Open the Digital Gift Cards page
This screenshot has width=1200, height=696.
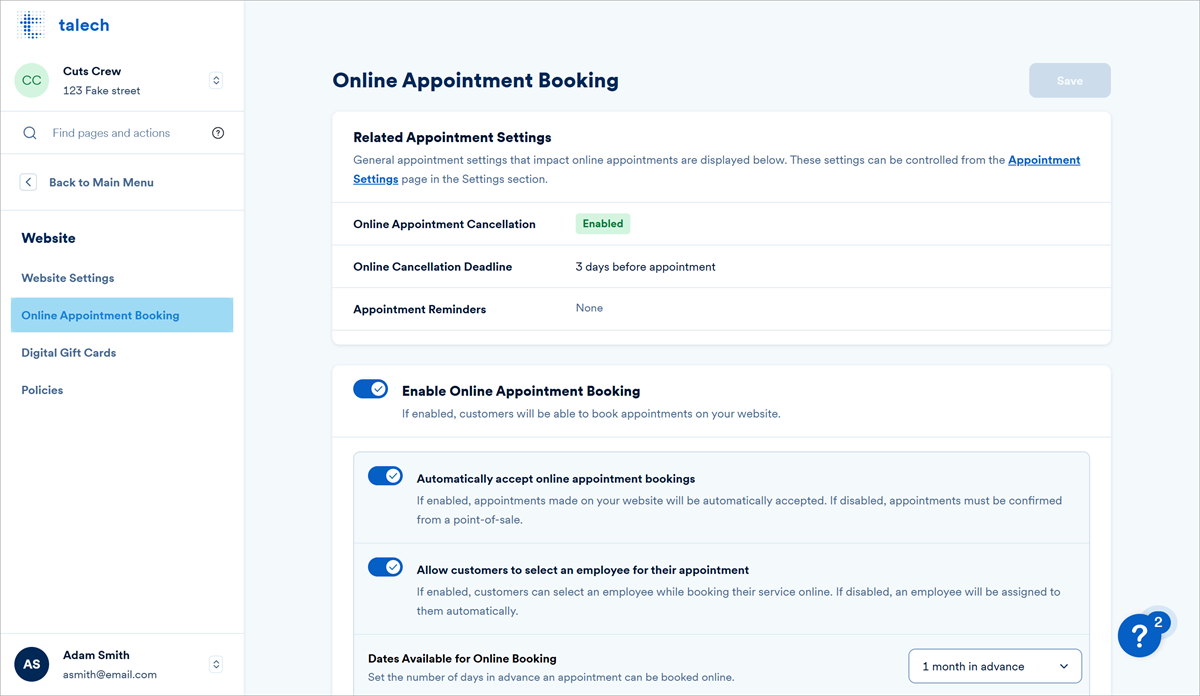[68, 352]
